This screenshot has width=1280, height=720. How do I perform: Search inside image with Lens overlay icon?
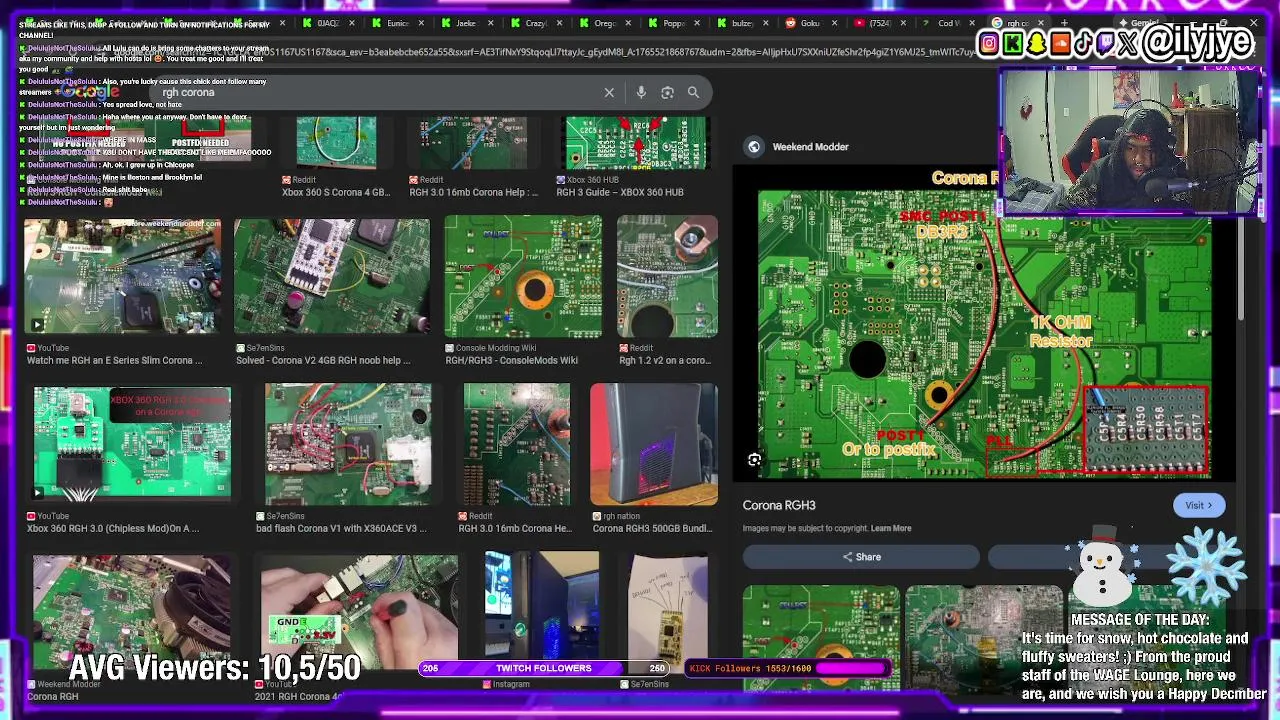(x=755, y=459)
